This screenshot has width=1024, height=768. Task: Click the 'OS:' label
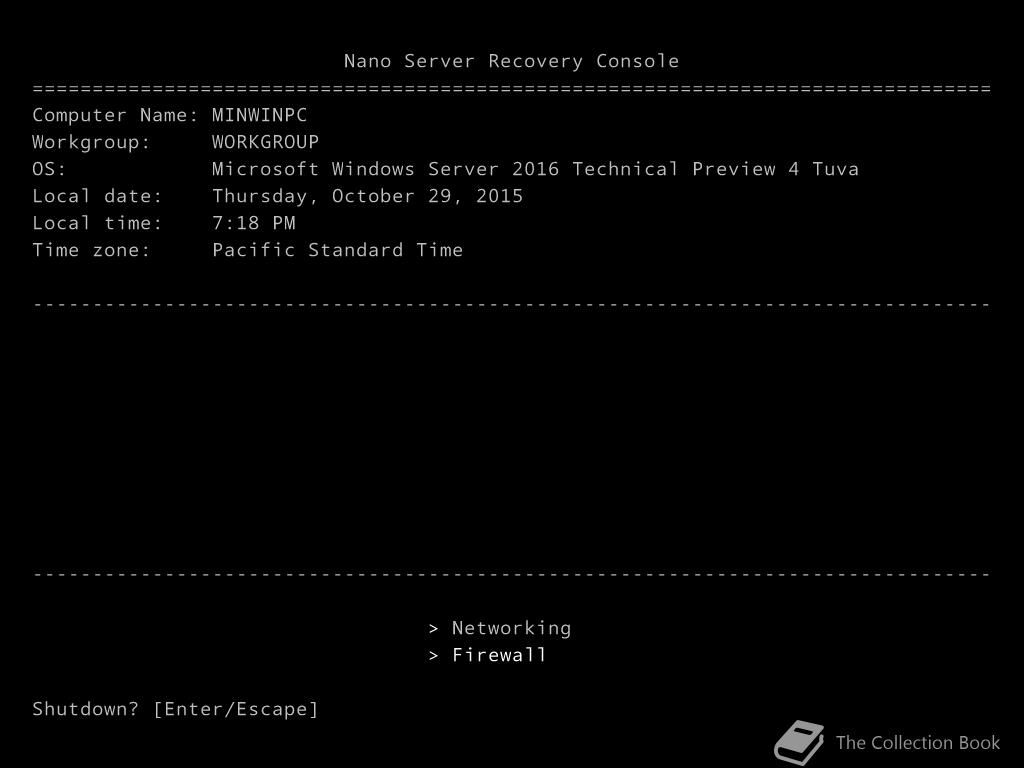pos(49,169)
